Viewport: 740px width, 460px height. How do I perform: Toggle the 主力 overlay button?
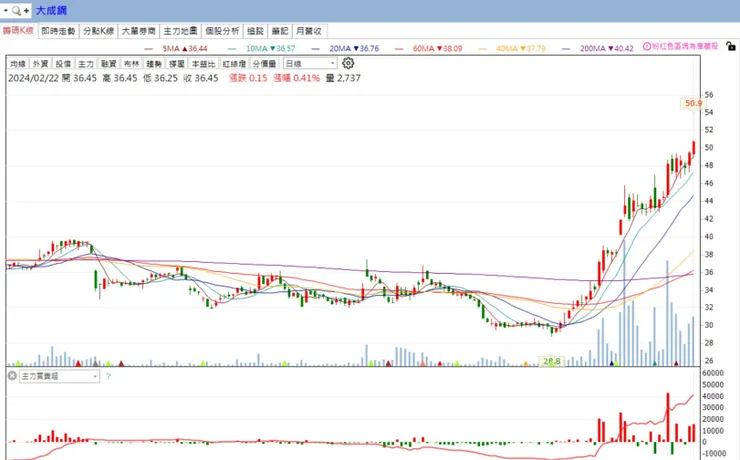click(x=86, y=64)
